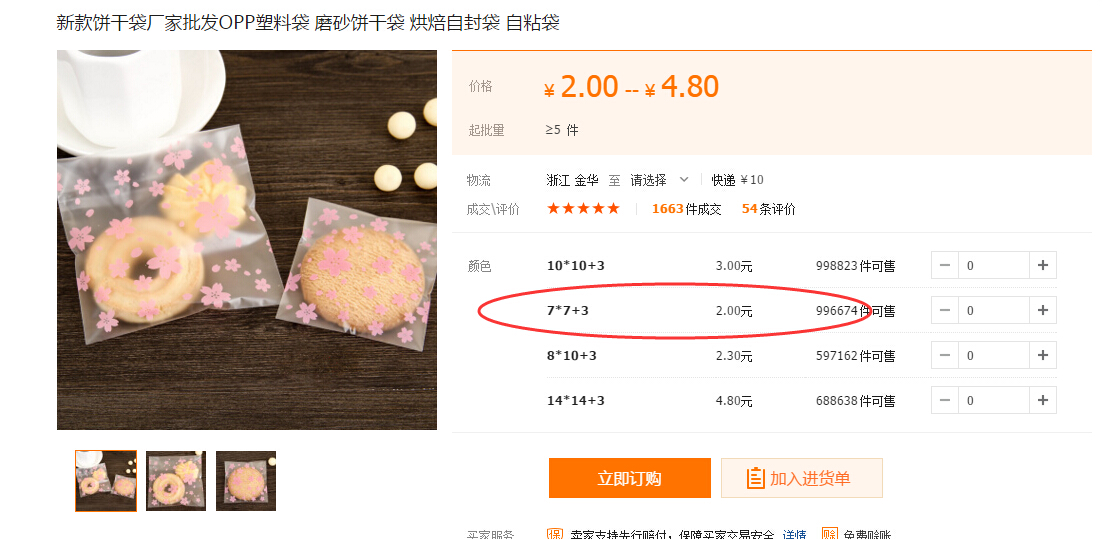
Task: Focus the quantity field for 7*7+3
Action: tap(993, 310)
